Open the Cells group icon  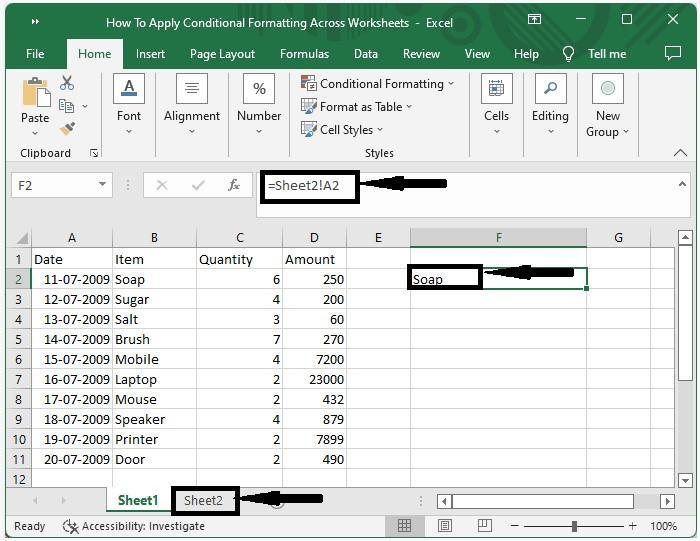(x=497, y=90)
